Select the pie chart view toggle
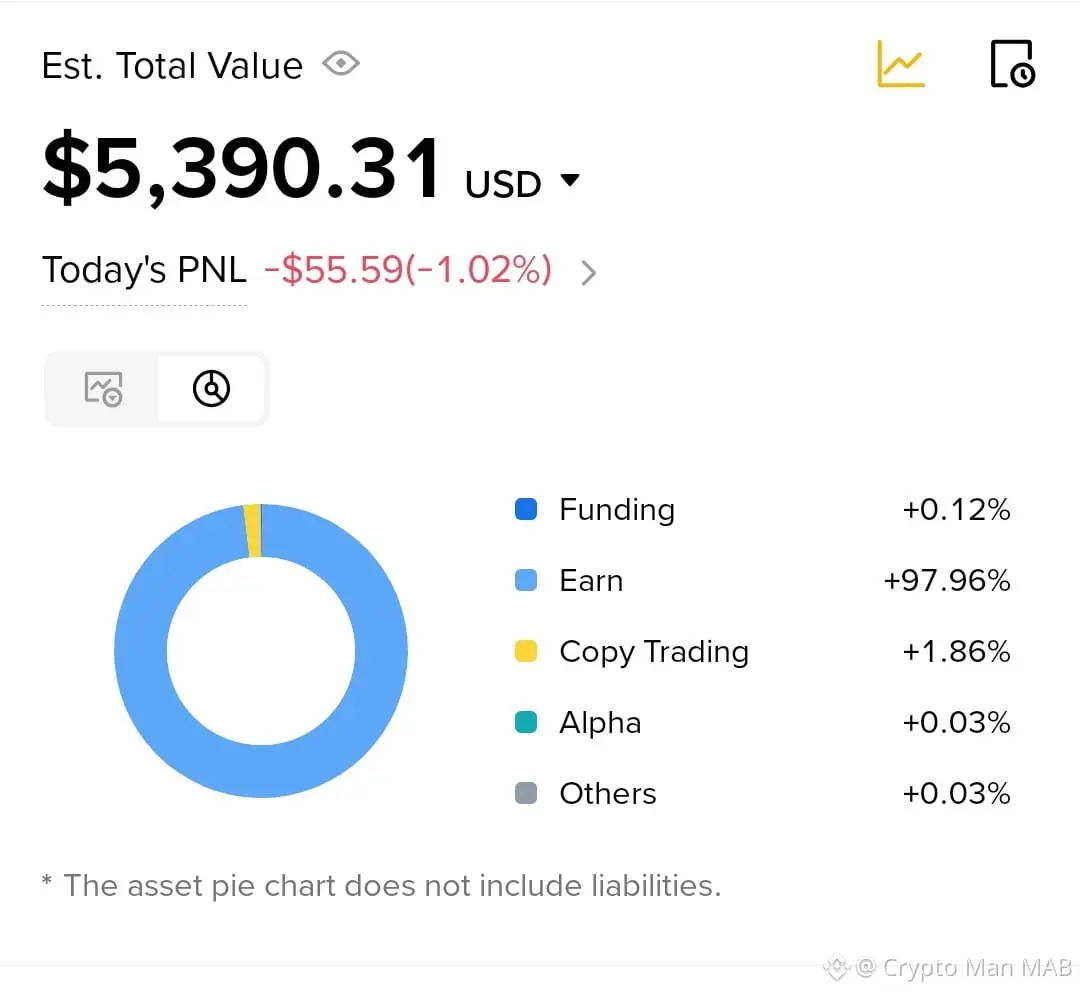 coord(211,388)
